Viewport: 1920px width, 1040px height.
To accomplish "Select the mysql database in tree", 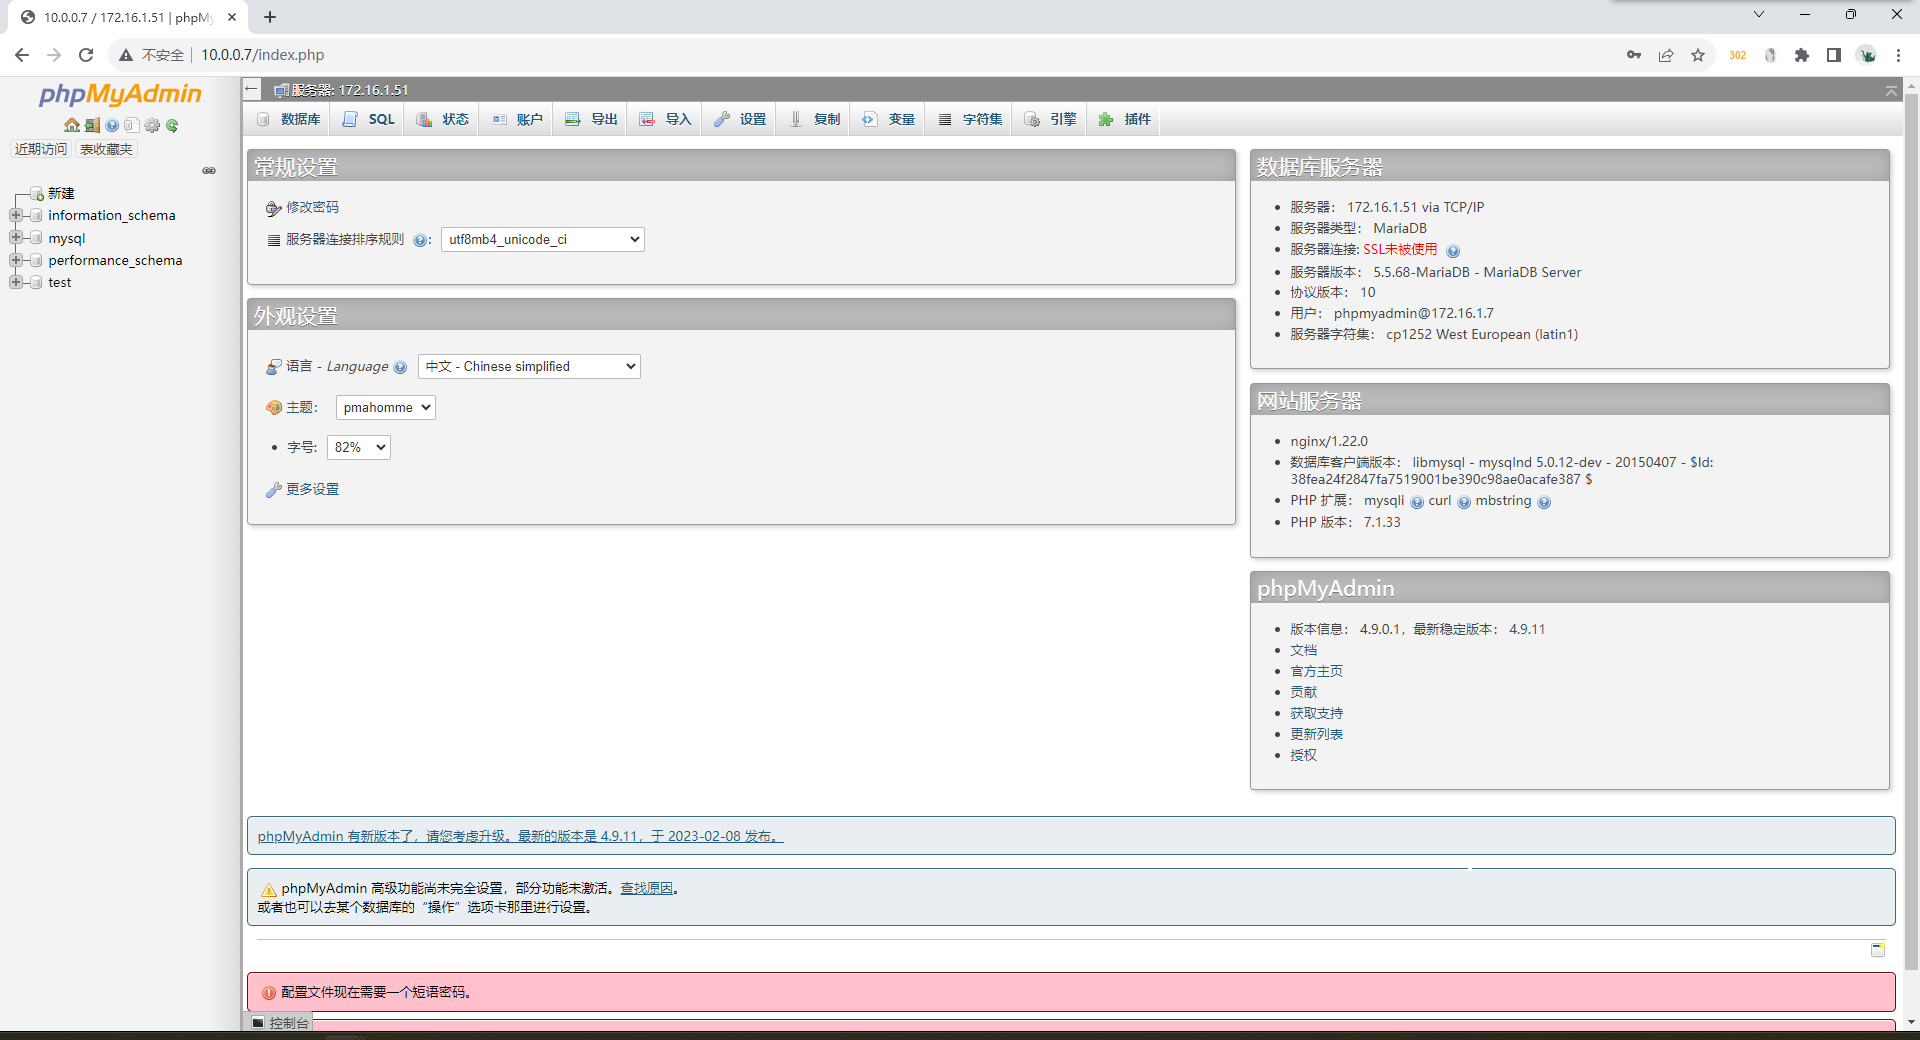I will [67, 238].
